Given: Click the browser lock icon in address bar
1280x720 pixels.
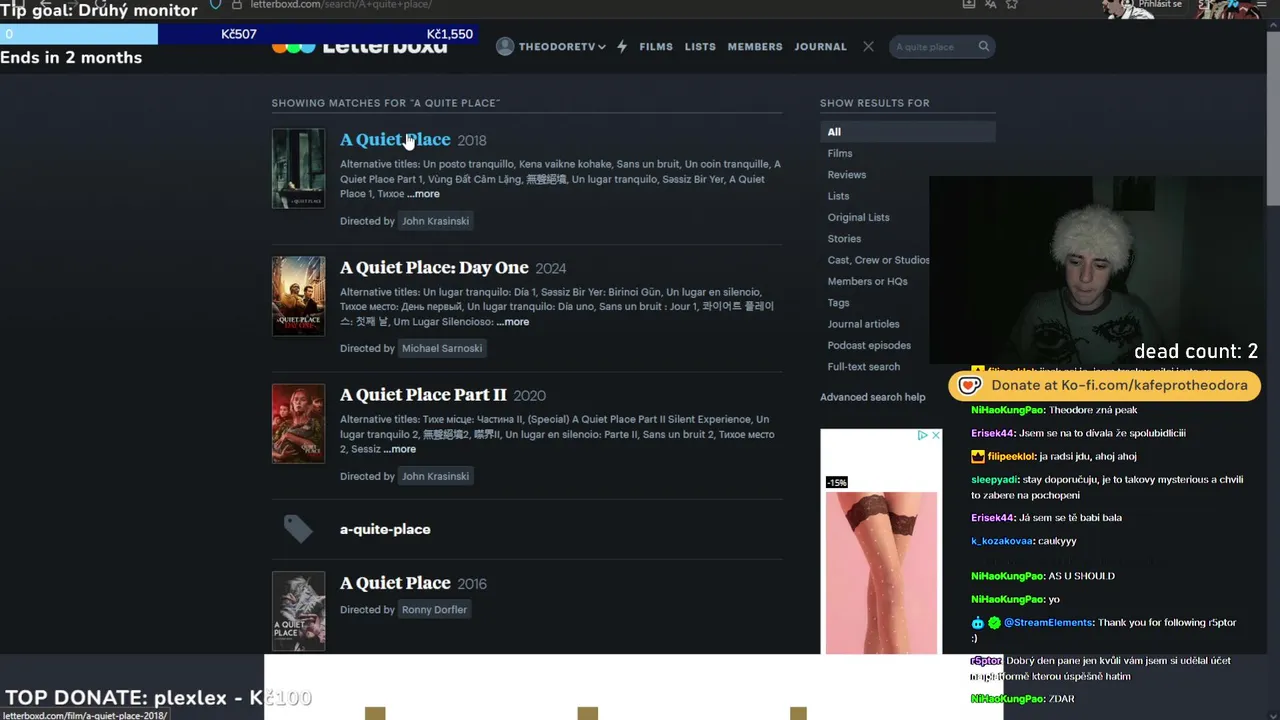Looking at the screenshot, I should [237, 5].
